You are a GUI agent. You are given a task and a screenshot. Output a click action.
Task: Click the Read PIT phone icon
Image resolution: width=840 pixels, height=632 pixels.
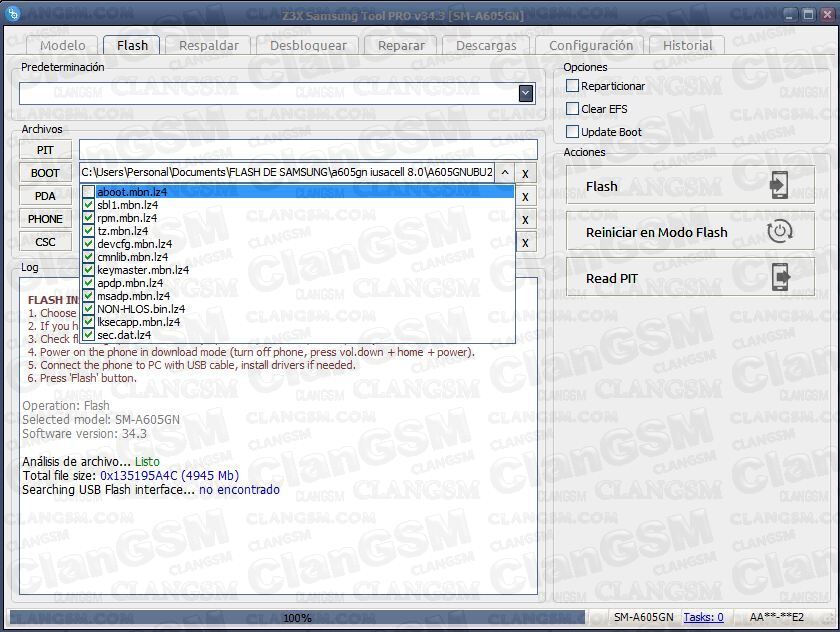tap(781, 277)
